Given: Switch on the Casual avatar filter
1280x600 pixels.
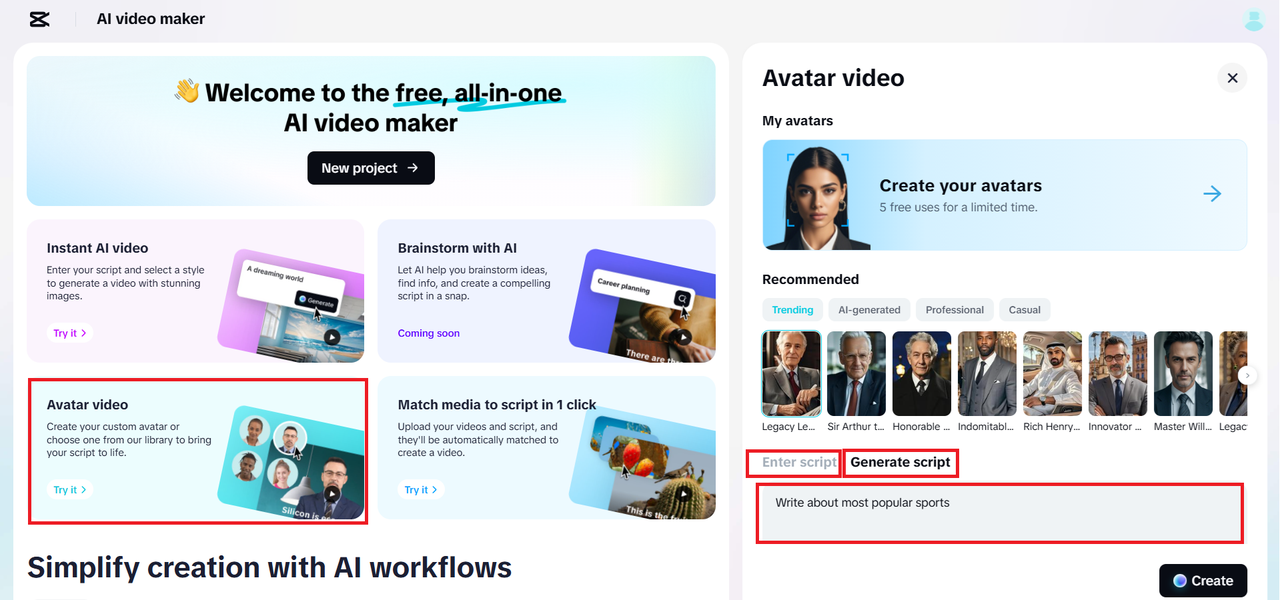Looking at the screenshot, I should [x=1024, y=309].
